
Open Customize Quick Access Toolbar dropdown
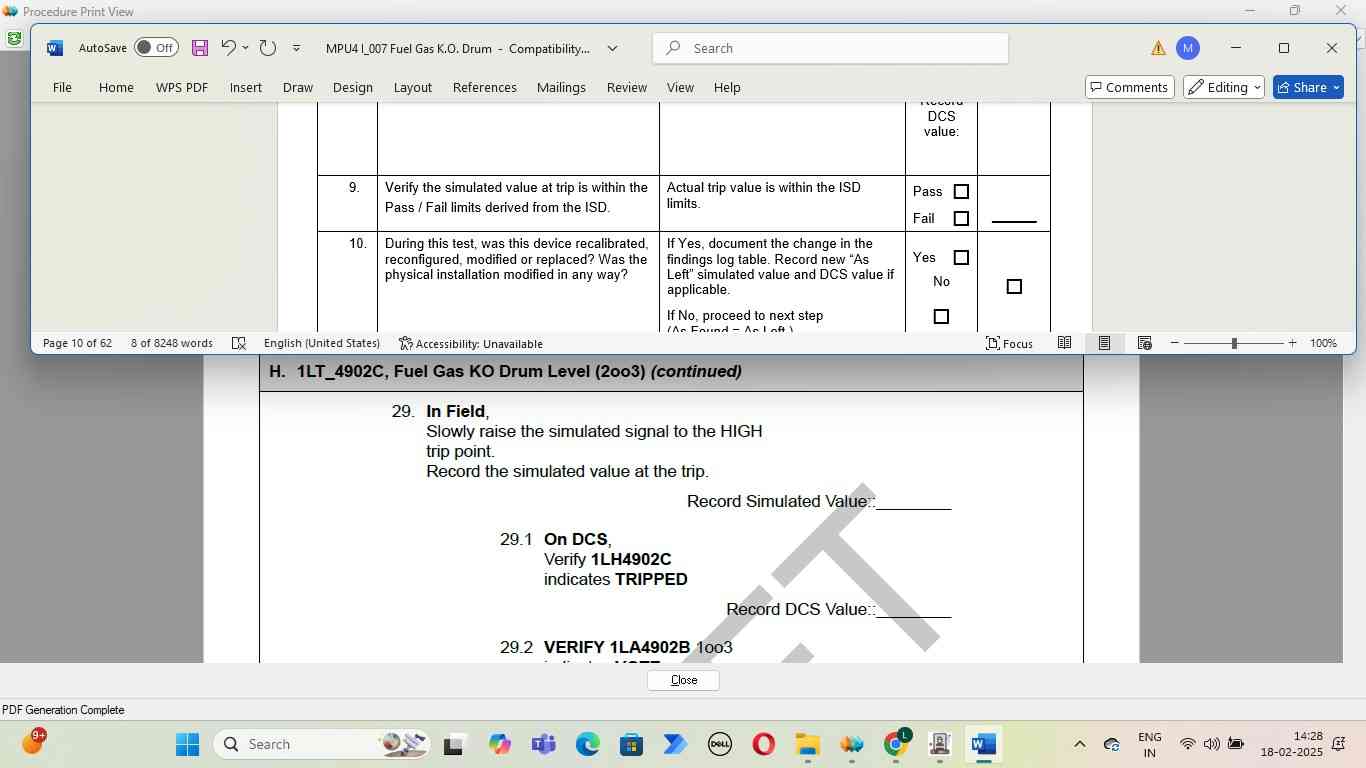point(296,48)
